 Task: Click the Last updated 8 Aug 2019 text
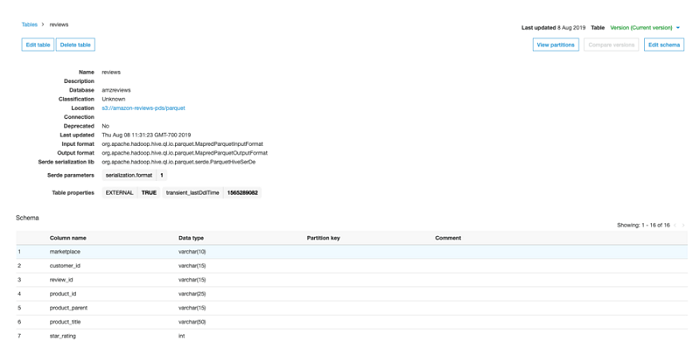tap(553, 28)
